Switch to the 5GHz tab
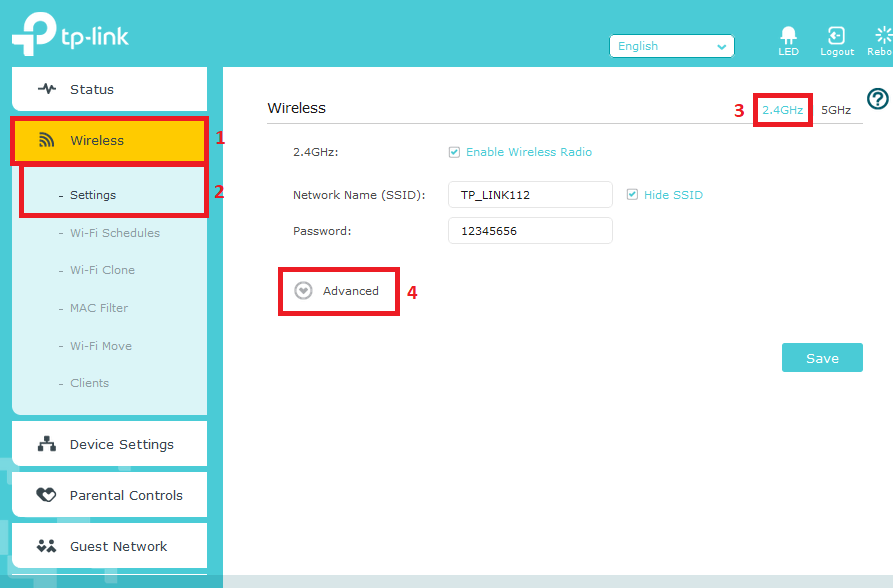Viewport: 893px width, 588px height. 835,110
